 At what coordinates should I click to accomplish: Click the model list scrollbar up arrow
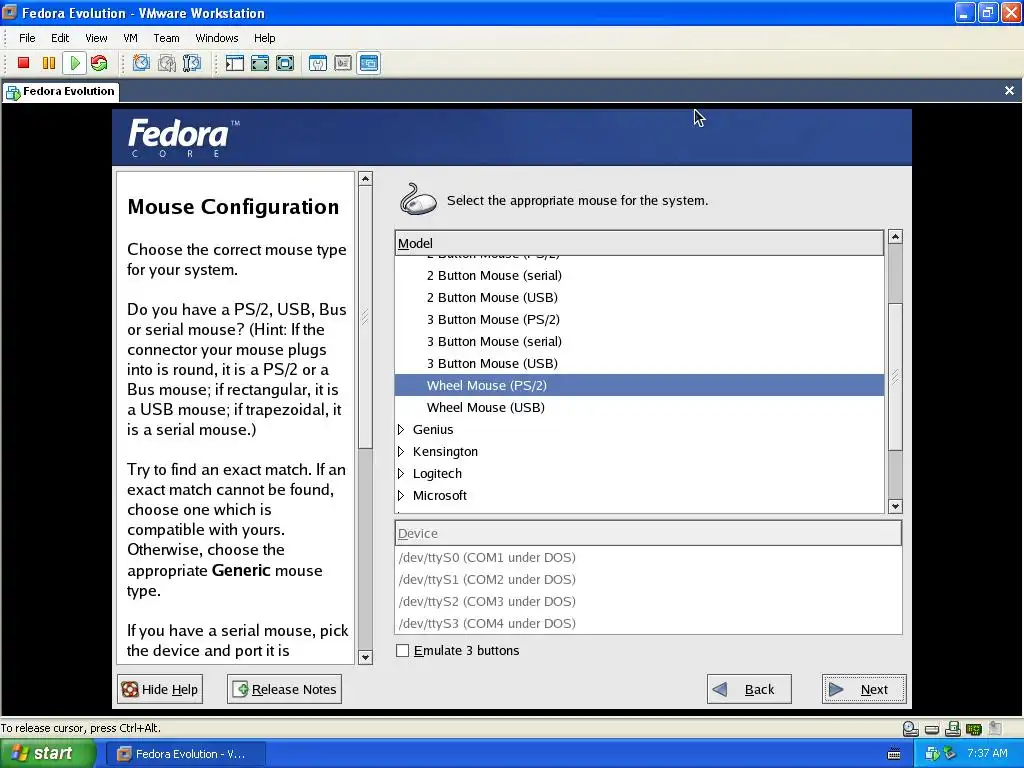895,236
